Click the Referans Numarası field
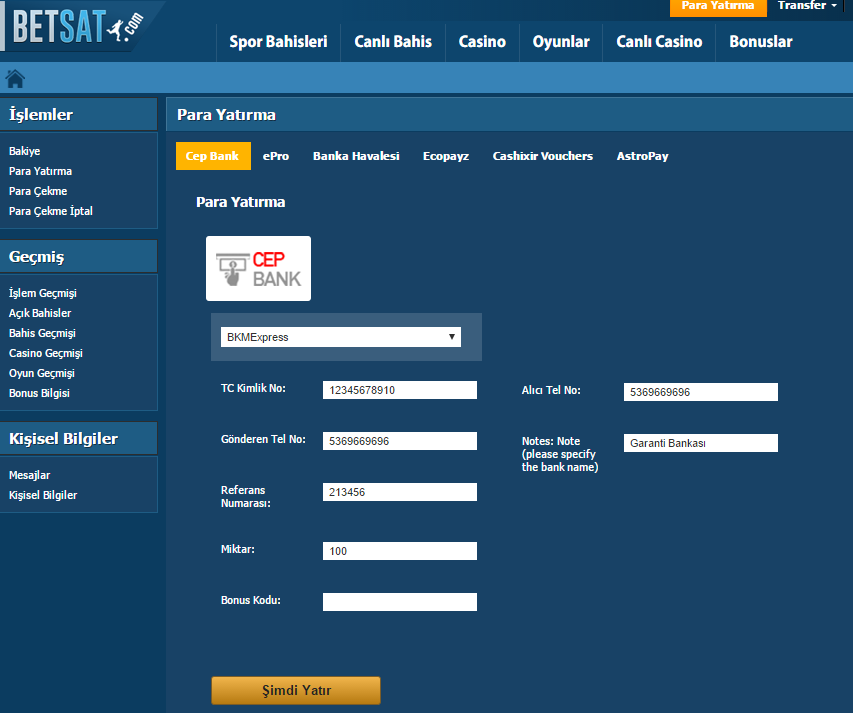The image size is (853, 713). click(x=400, y=492)
